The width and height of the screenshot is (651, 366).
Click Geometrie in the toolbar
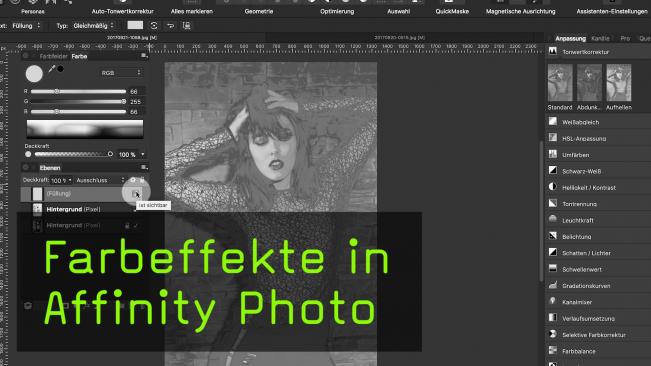pos(259,11)
